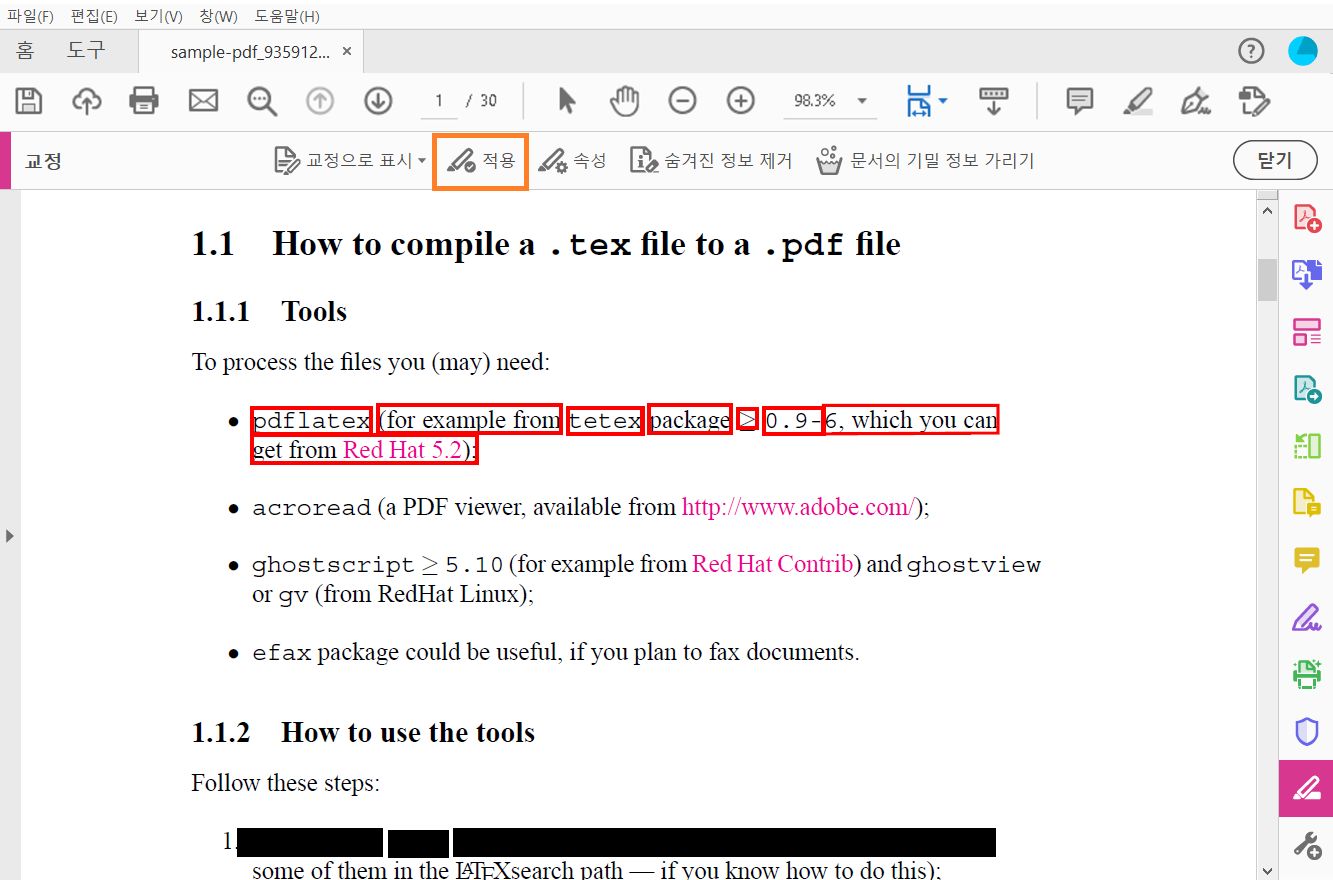Open the 보기(V) menu
The width and height of the screenshot is (1333, 880).
(158, 16)
